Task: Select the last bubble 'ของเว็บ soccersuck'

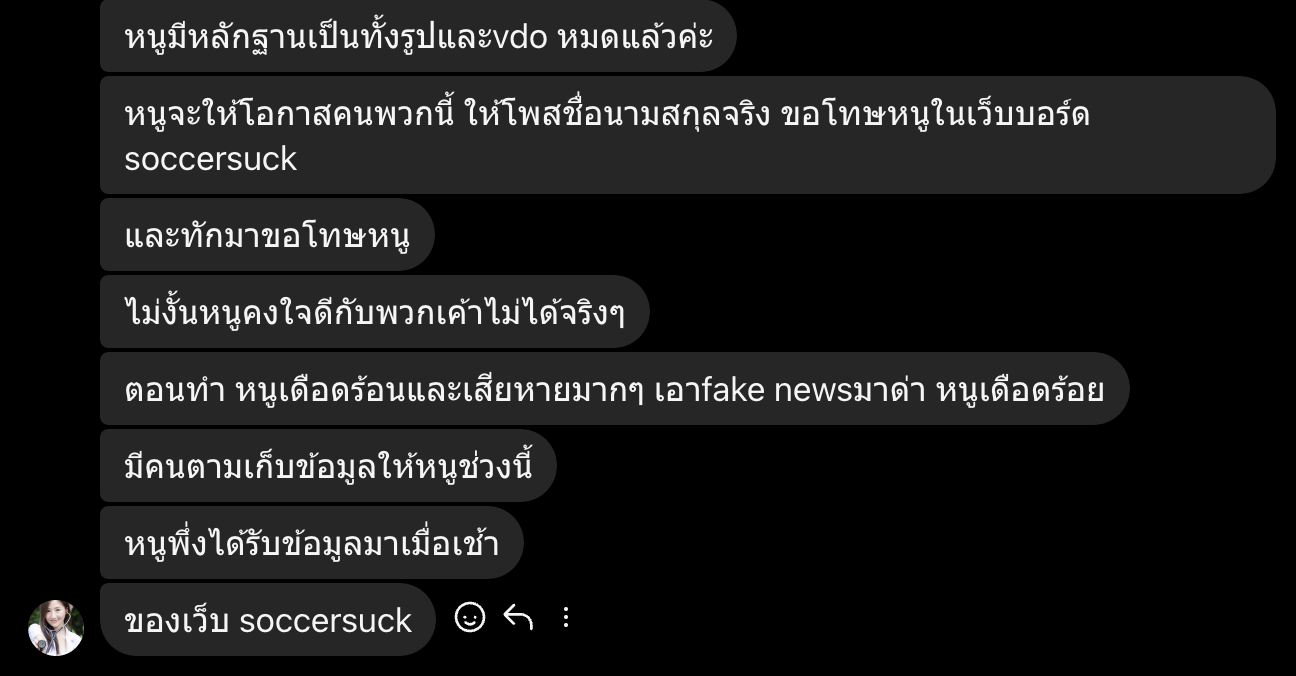Action: pos(268,620)
